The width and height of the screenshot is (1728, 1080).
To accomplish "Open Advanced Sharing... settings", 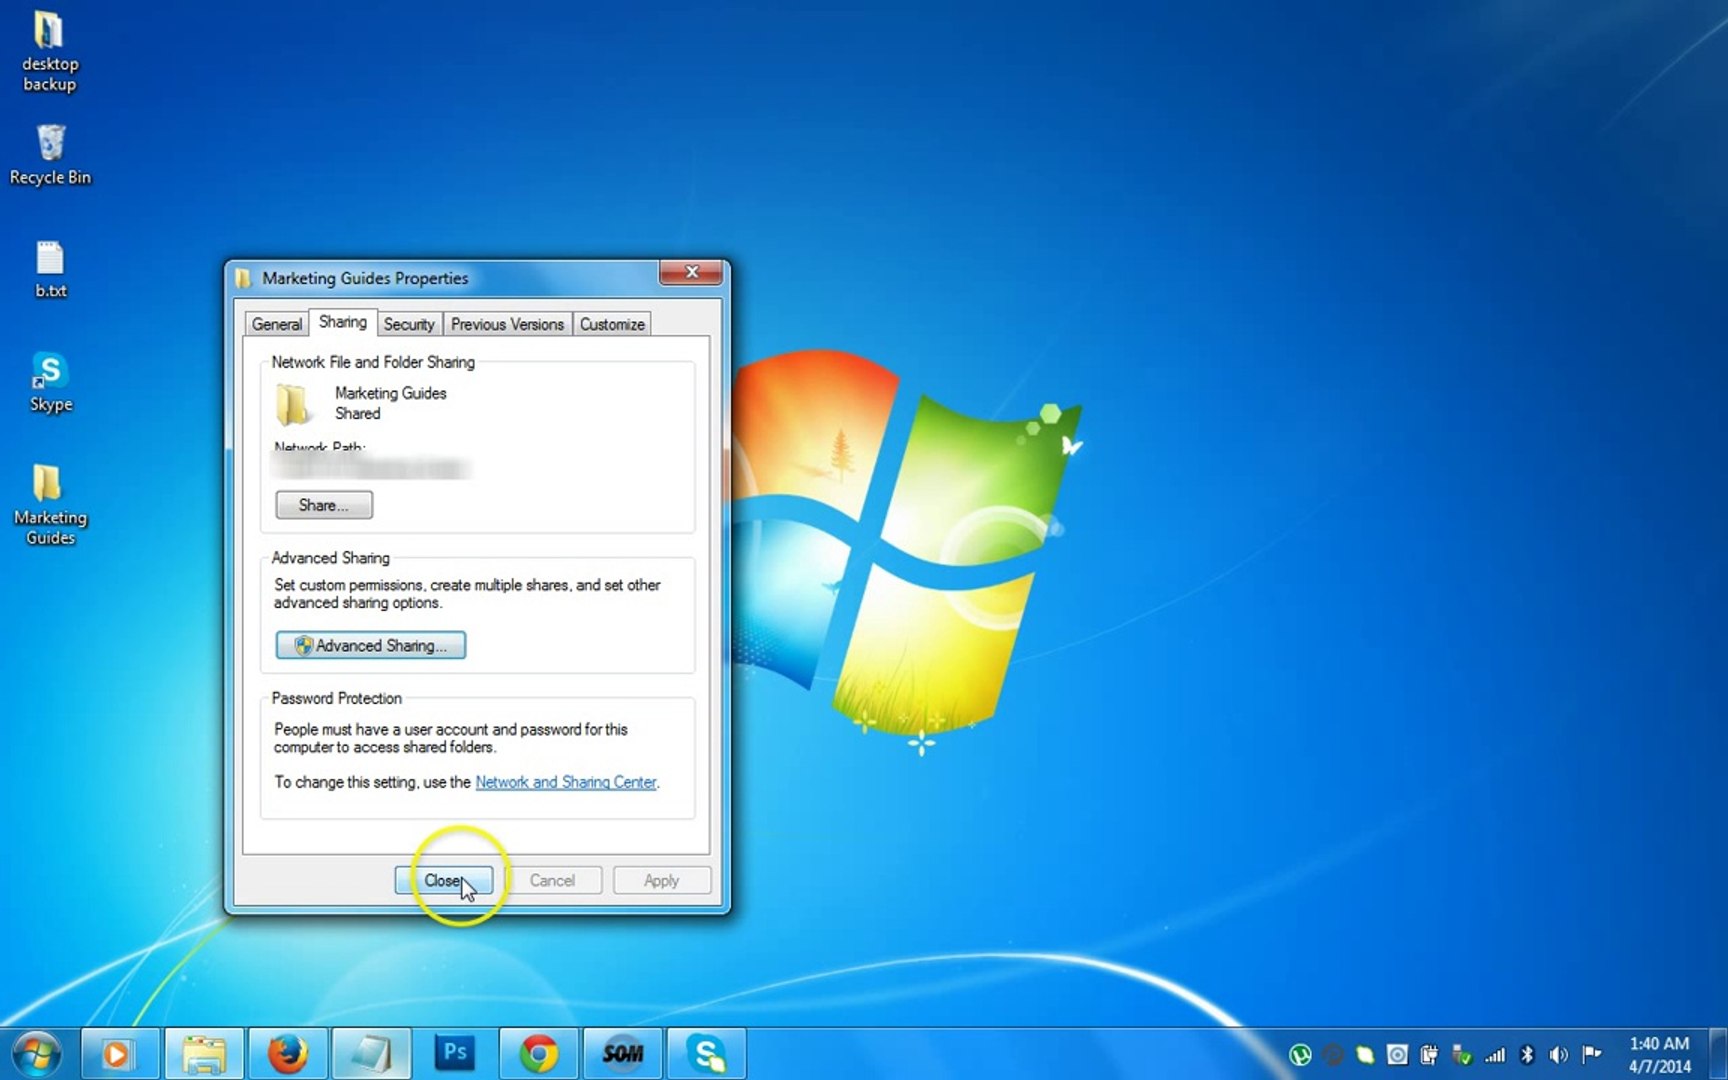I will coord(371,645).
